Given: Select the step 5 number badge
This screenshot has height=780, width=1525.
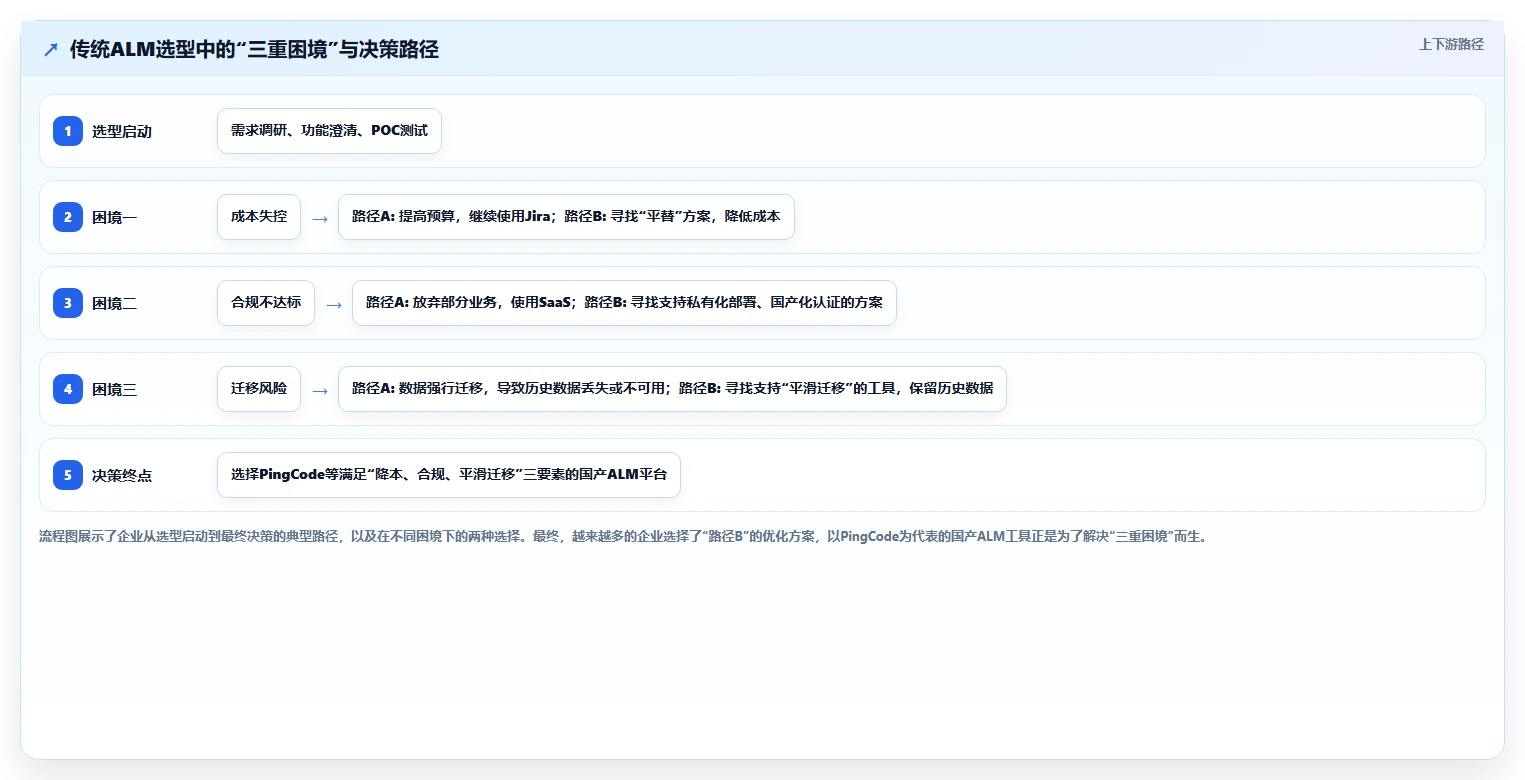Looking at the screenshot, I should [x=68, y=475].
